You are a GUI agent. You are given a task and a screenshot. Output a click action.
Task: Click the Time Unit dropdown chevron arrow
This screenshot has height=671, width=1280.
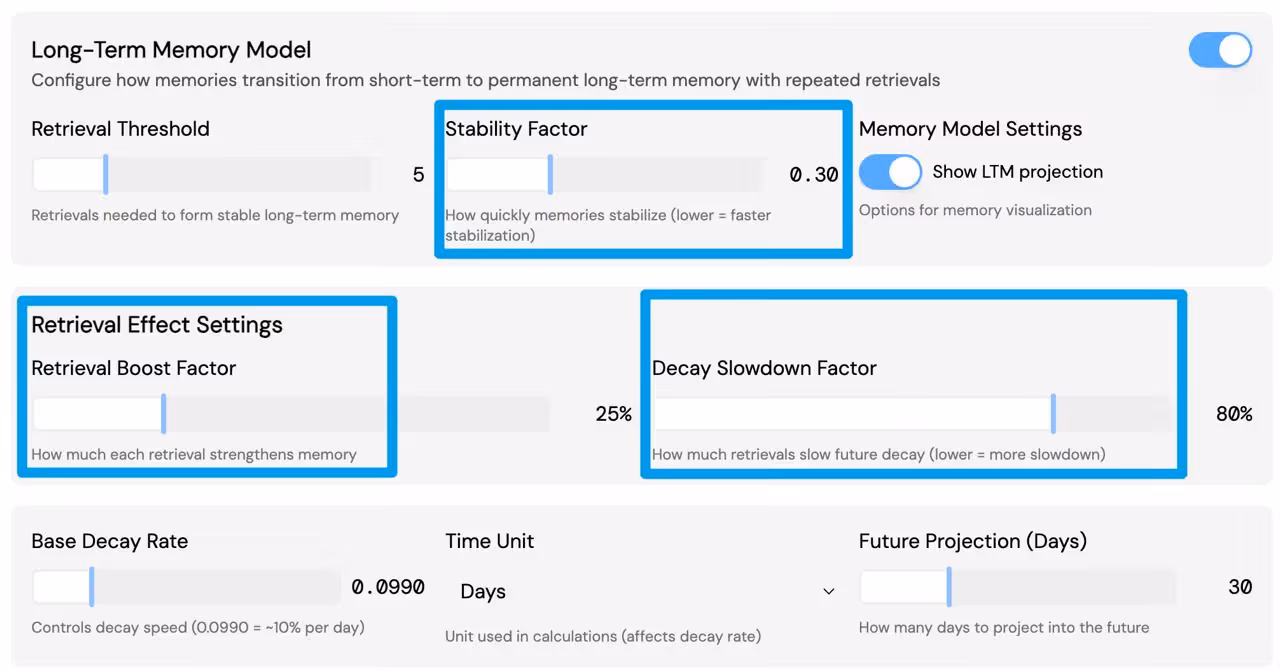(828, 592)
